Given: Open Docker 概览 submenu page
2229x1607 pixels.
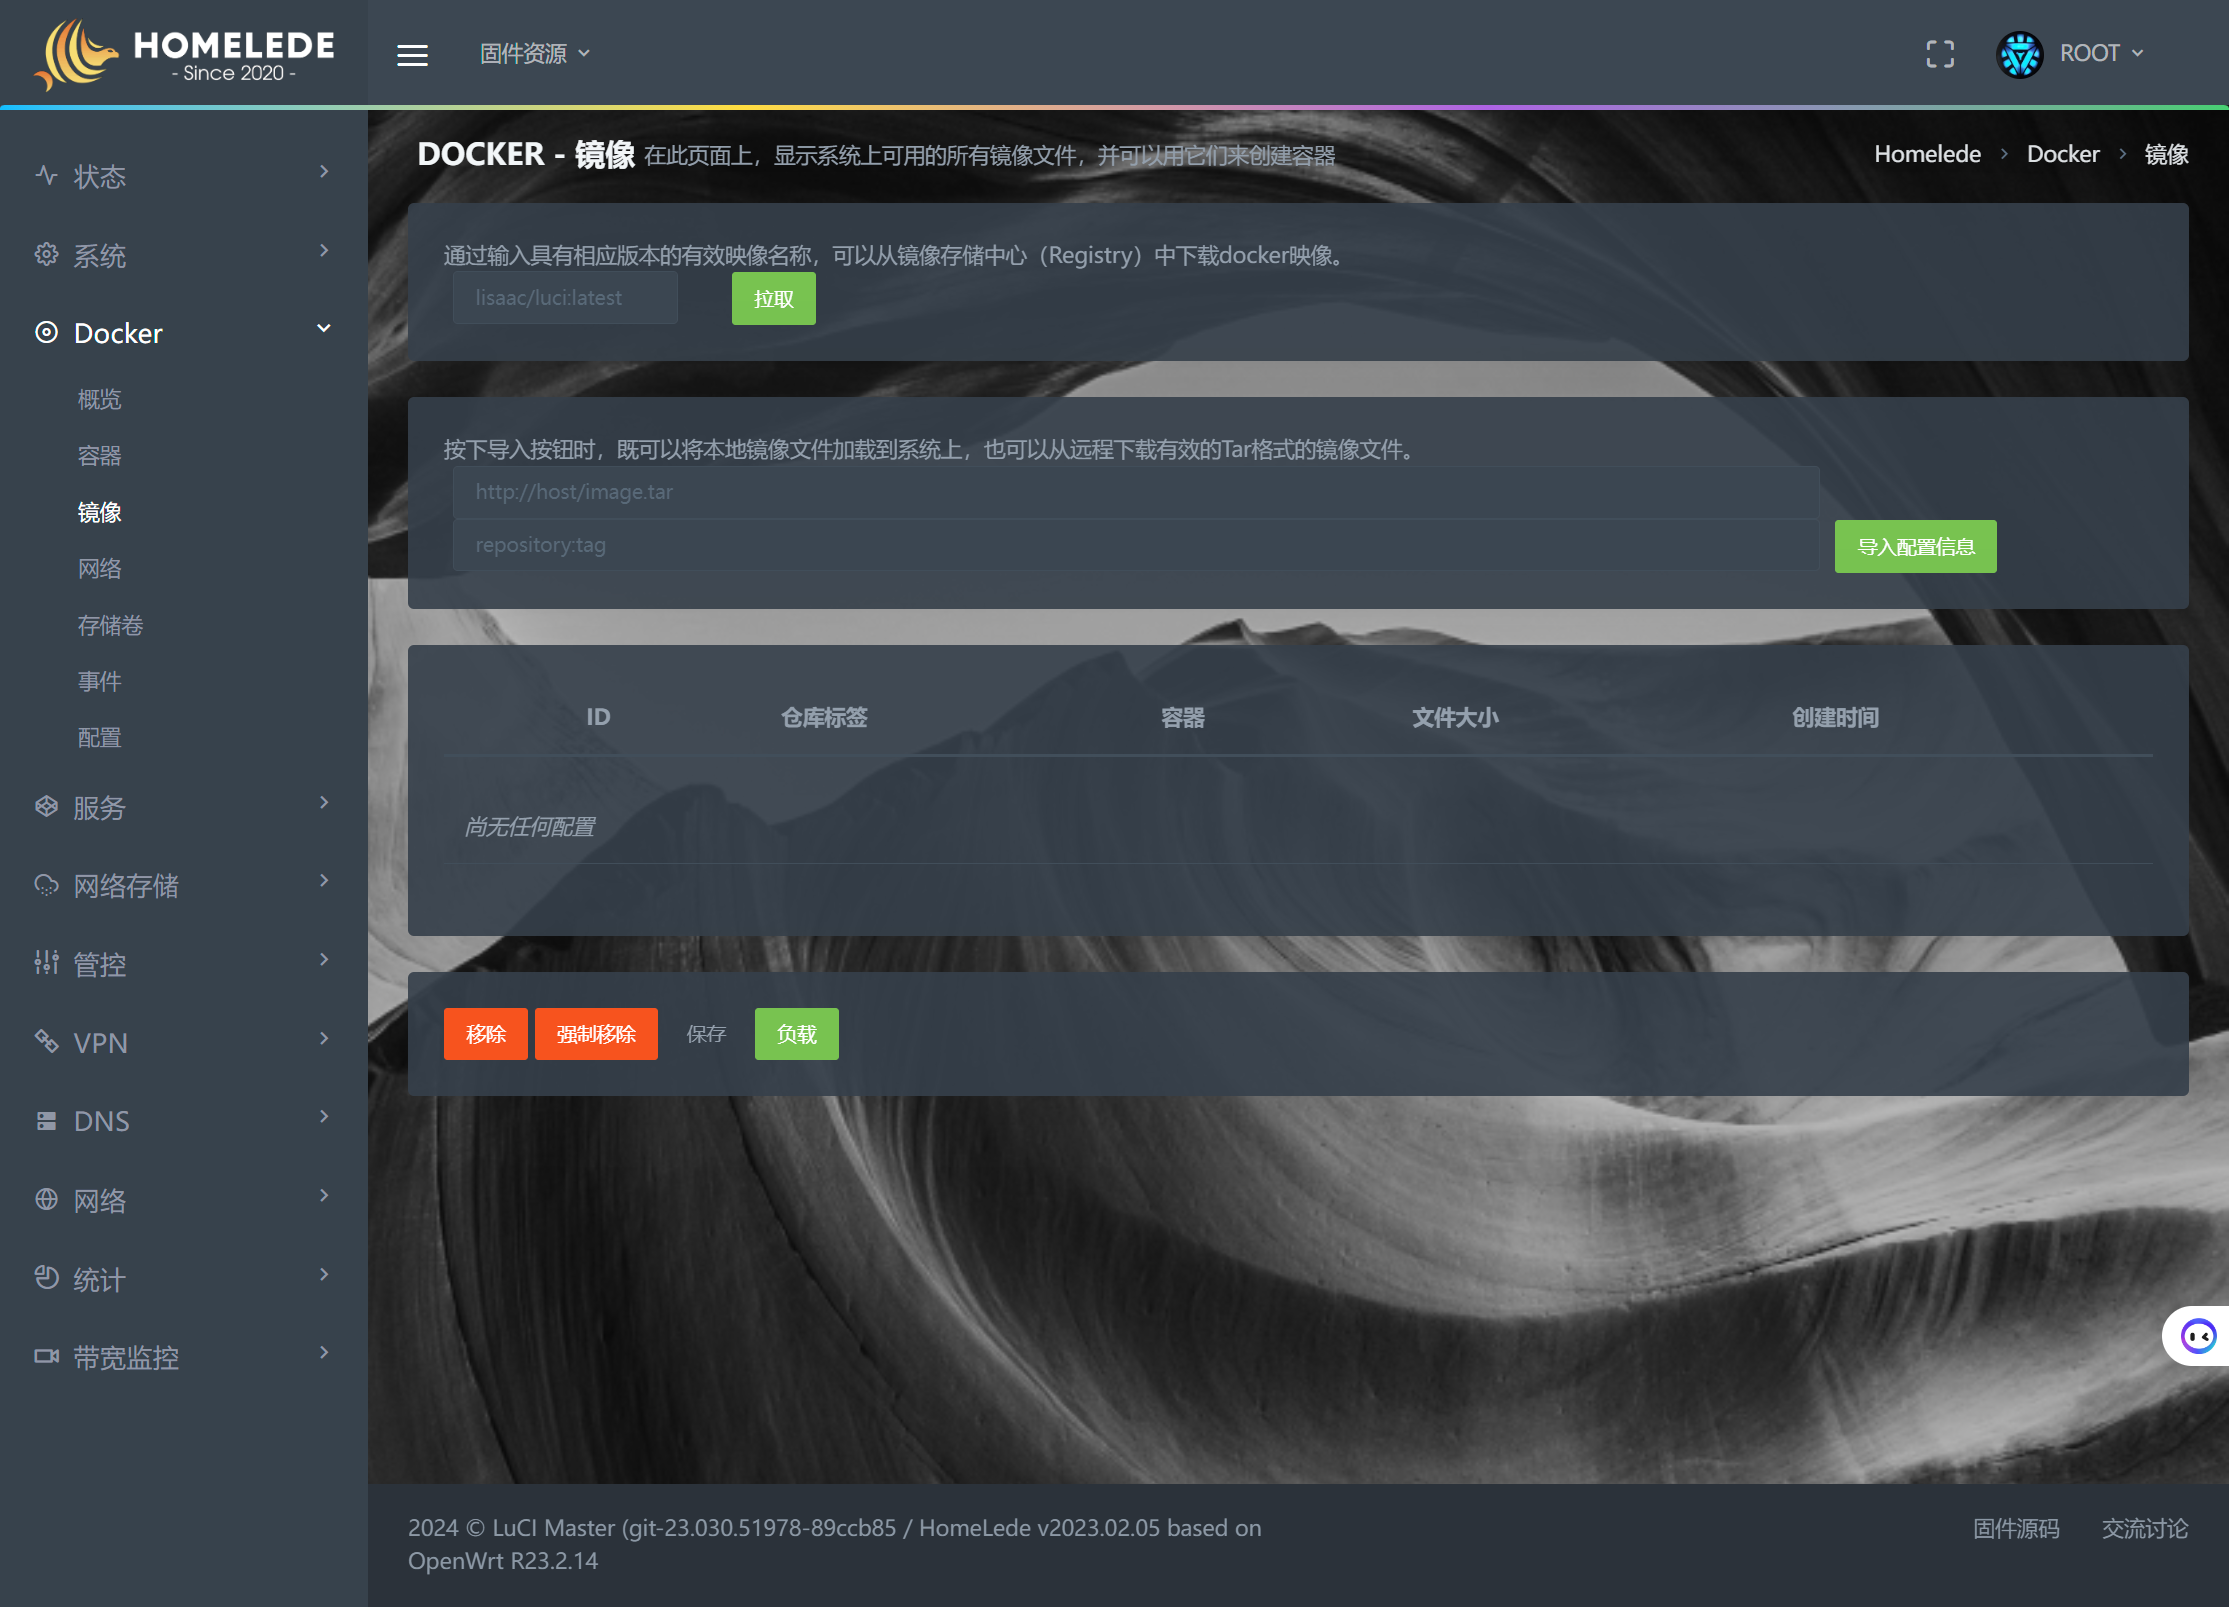Looking at the screenshot, I should pyautogui.click(x=100, y=400).
